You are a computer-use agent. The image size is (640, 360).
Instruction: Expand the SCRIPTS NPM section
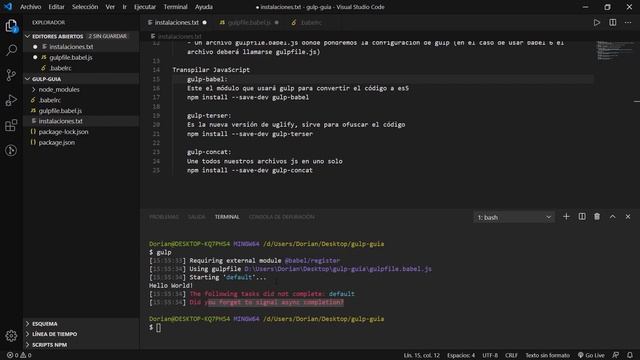click(81, 344)
